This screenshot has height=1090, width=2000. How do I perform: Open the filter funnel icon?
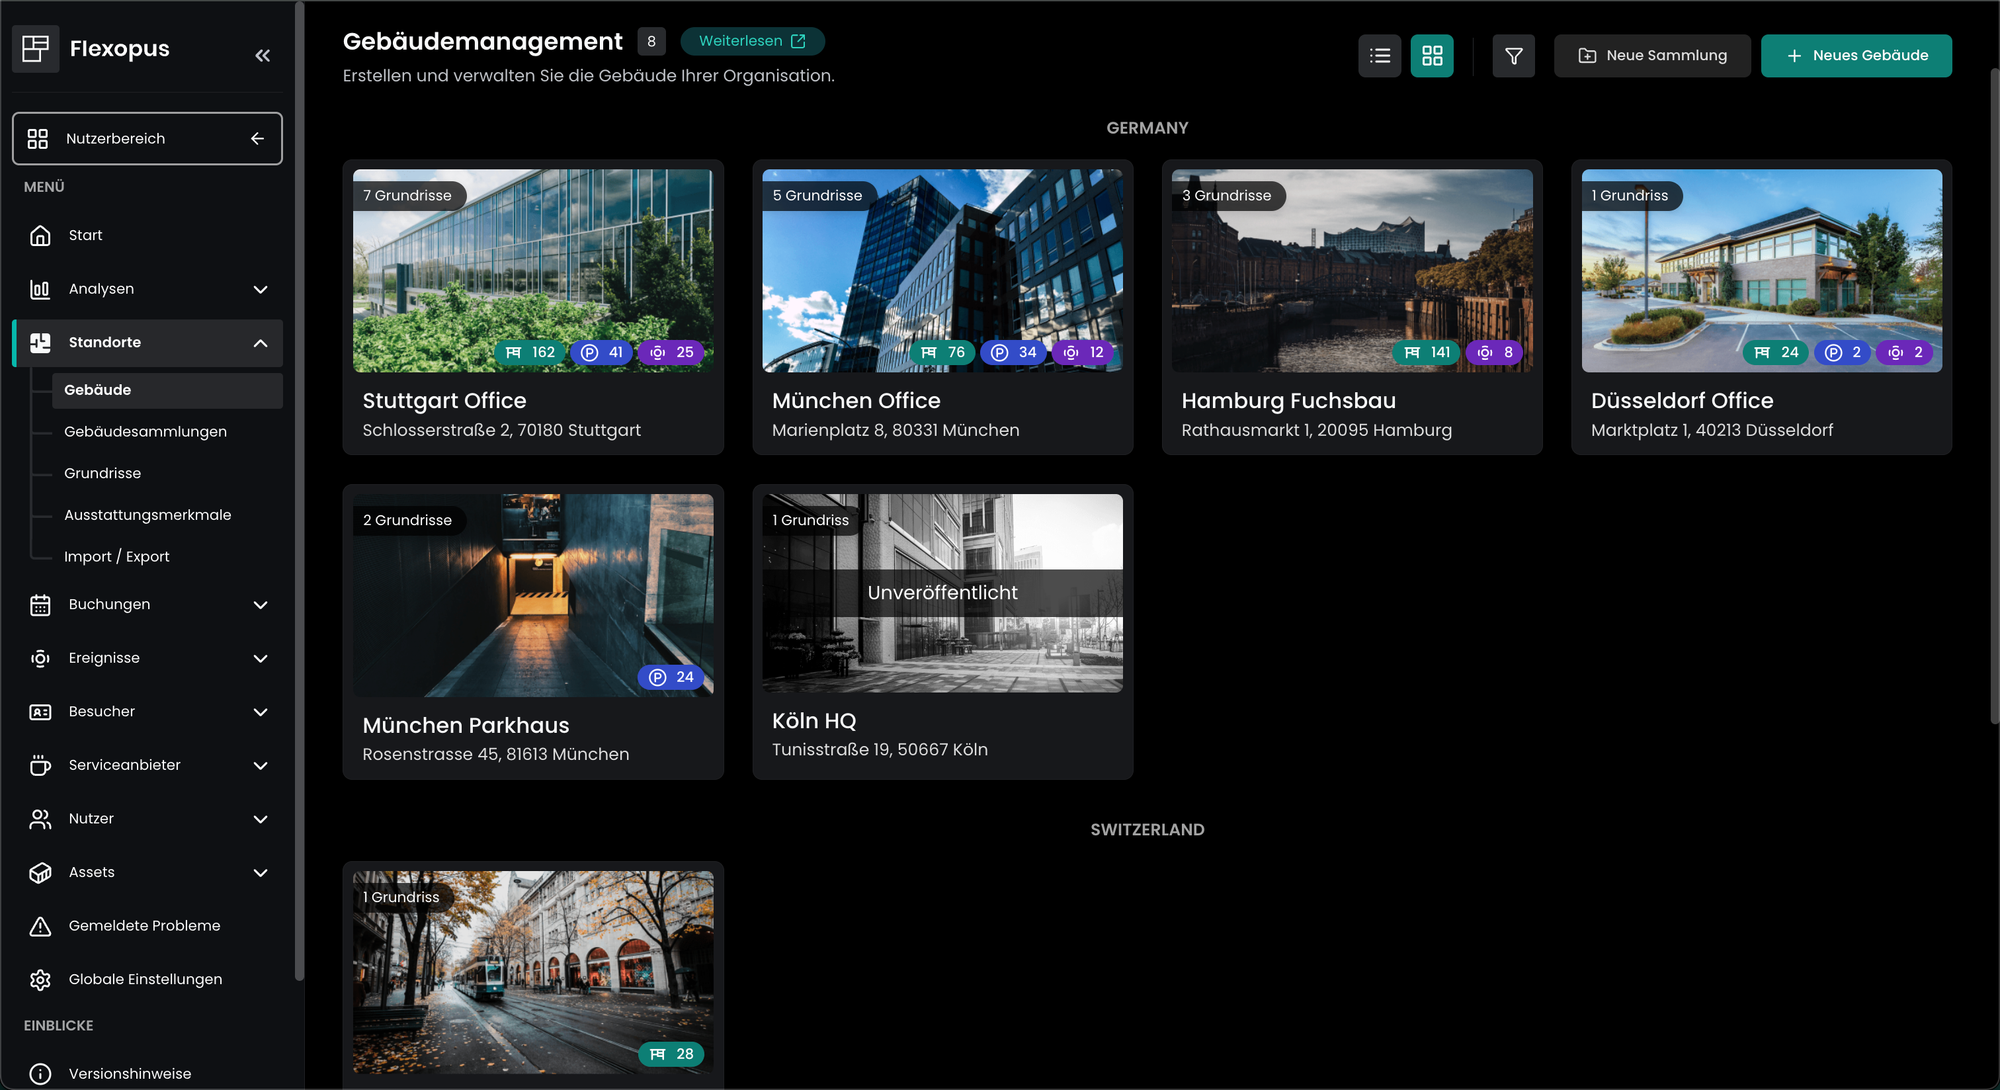(1513, 56)
